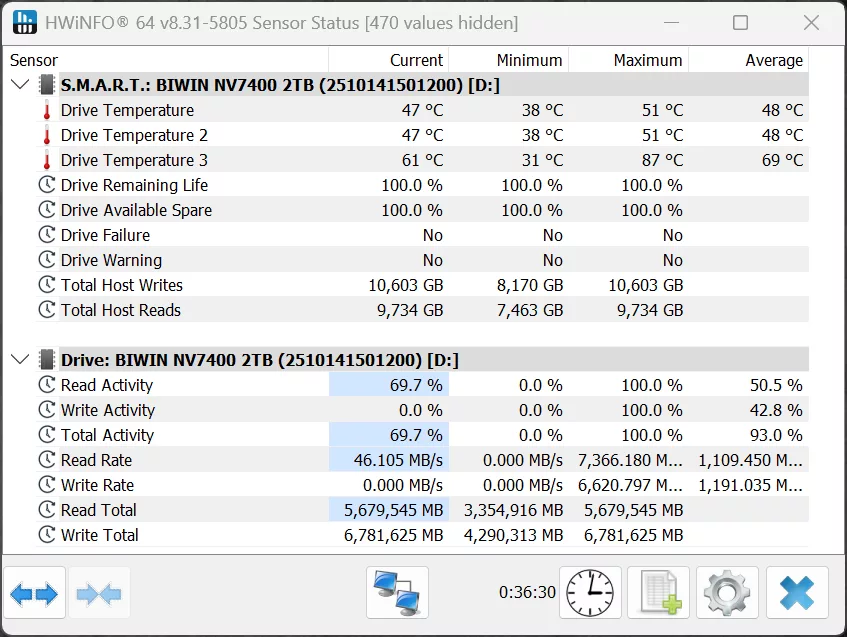
Task: Click the Sensor column header
Action: point(166,60)
